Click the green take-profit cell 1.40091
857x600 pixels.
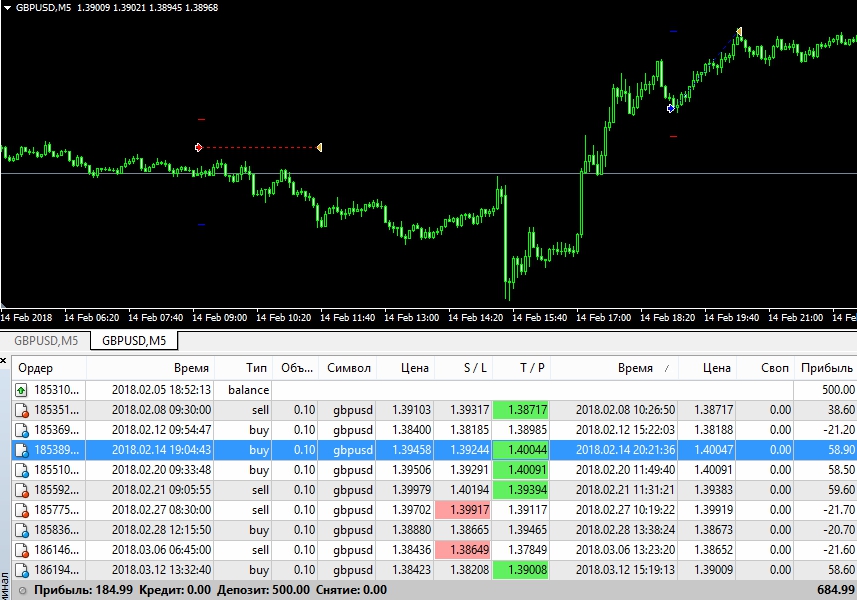tap(521, 470)
